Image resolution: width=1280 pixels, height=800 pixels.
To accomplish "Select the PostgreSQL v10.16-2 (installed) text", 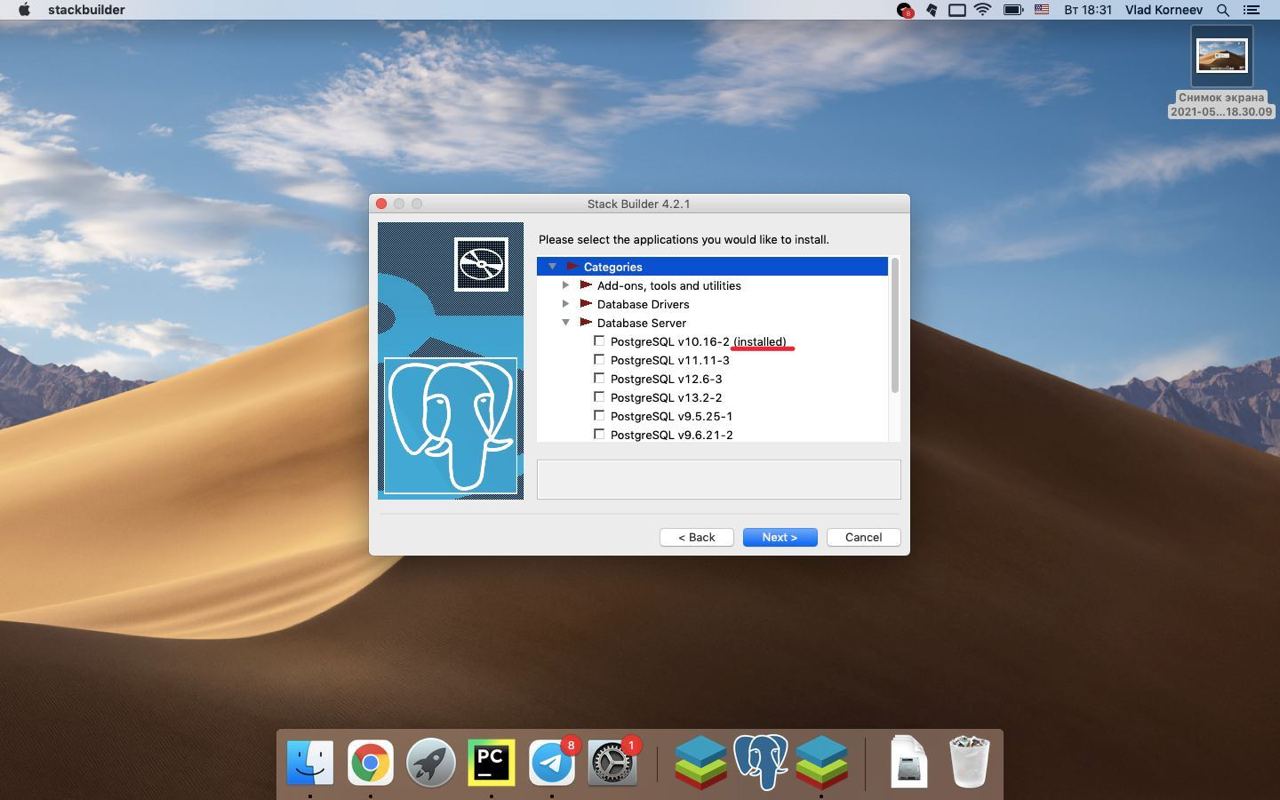I will click(x=698, y=342).
